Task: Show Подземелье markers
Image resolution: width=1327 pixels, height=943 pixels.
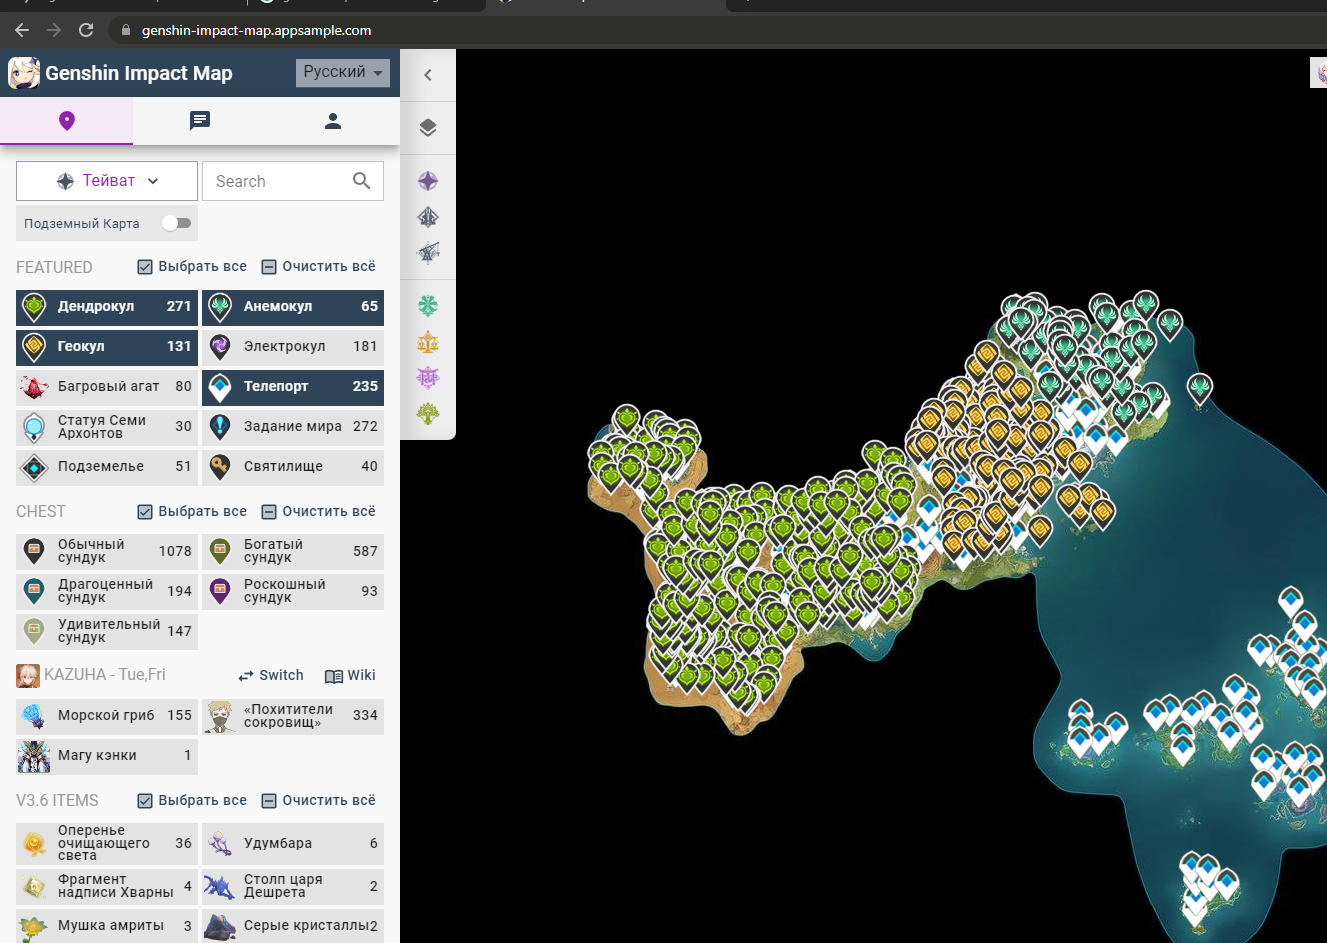Action: coord(107,467)
